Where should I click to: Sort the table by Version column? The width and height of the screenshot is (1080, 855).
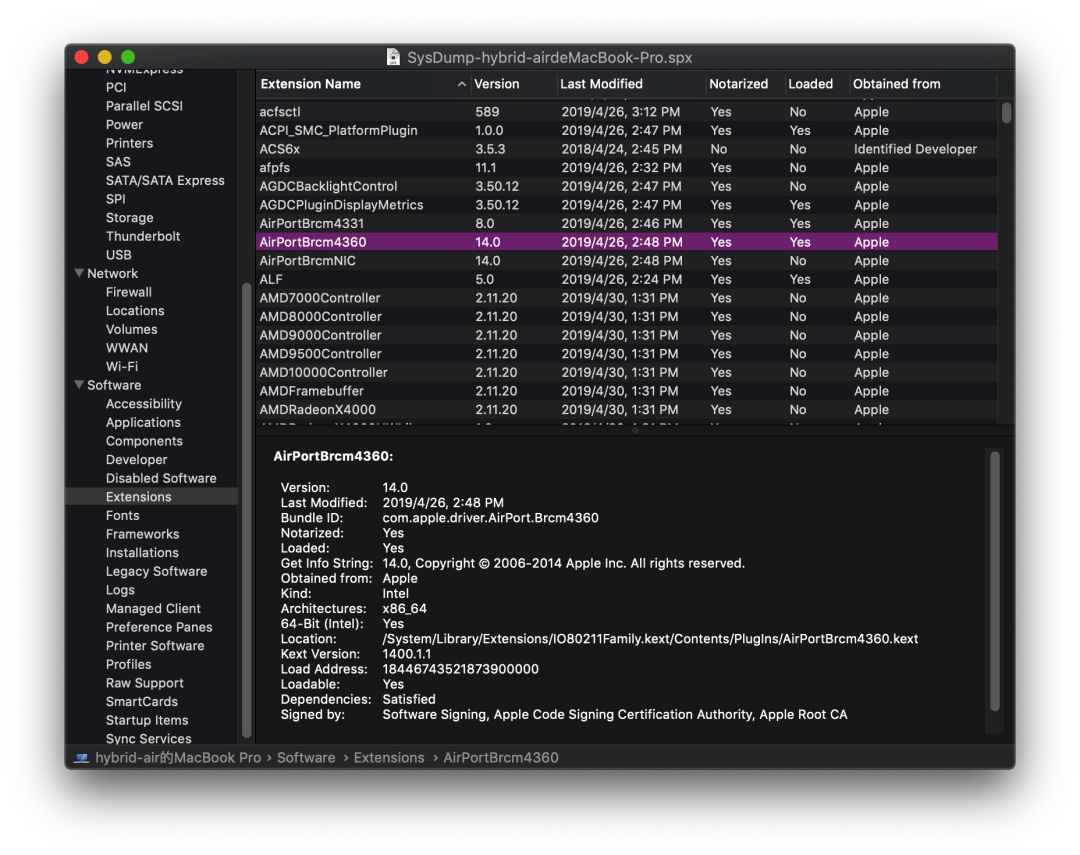[x=497, y=84]
